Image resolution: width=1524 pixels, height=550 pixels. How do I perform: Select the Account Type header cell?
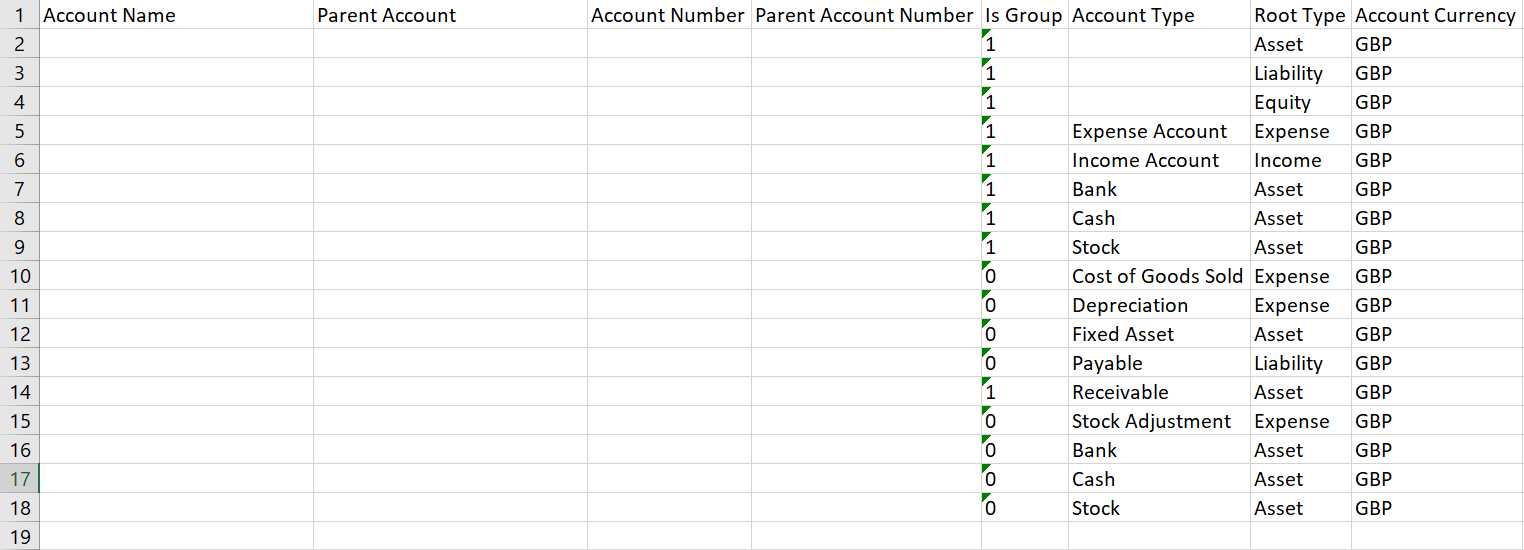click(1133, 15)
